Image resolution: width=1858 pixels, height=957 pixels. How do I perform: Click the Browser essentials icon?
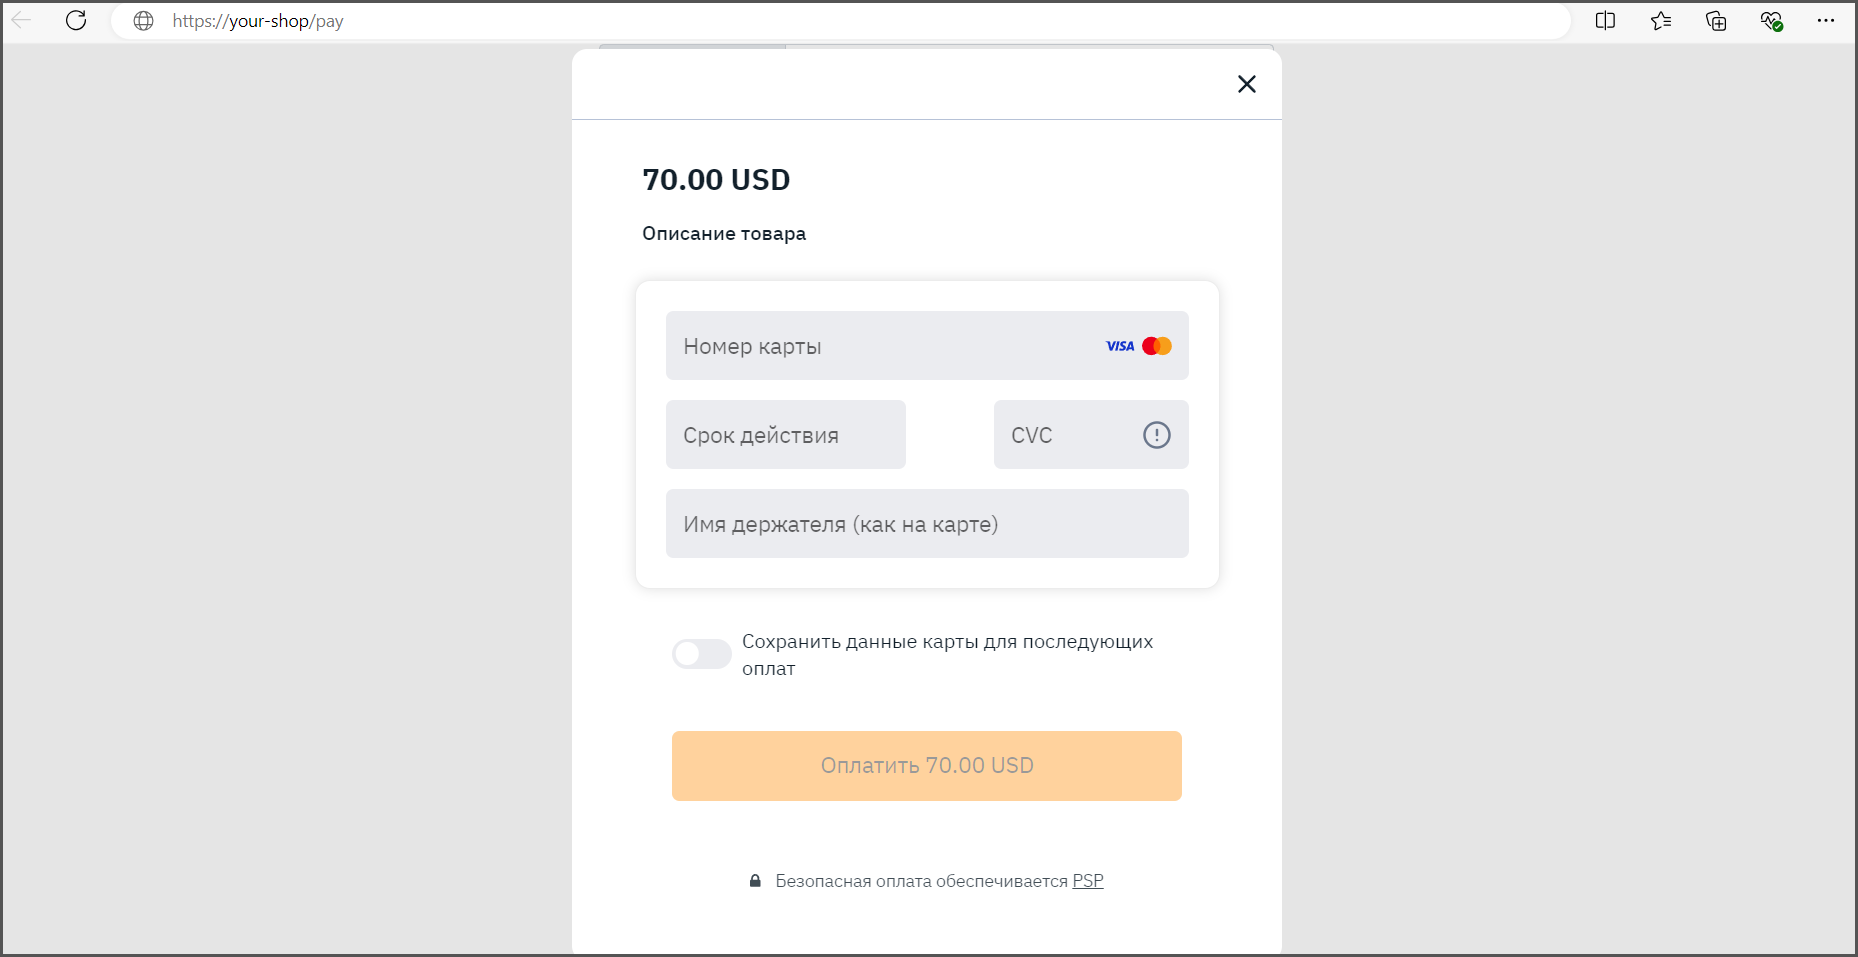1771,20
